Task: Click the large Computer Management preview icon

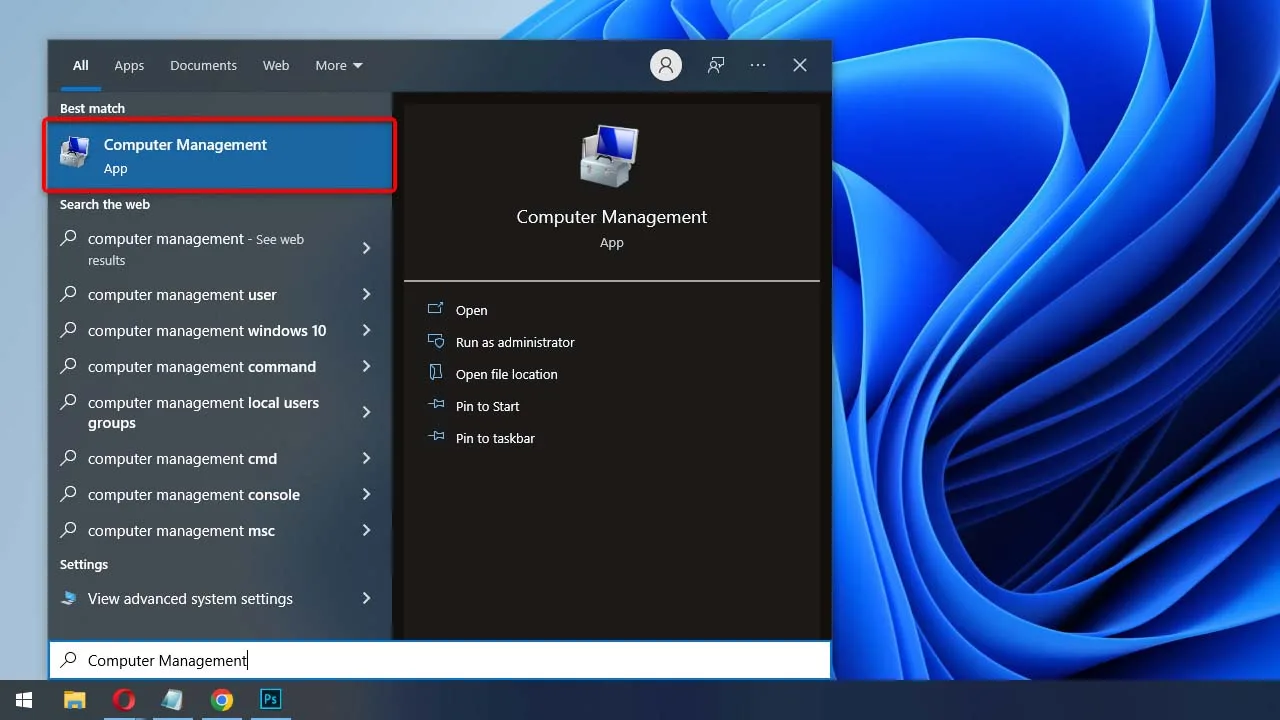Action: [x=611, y=156]
